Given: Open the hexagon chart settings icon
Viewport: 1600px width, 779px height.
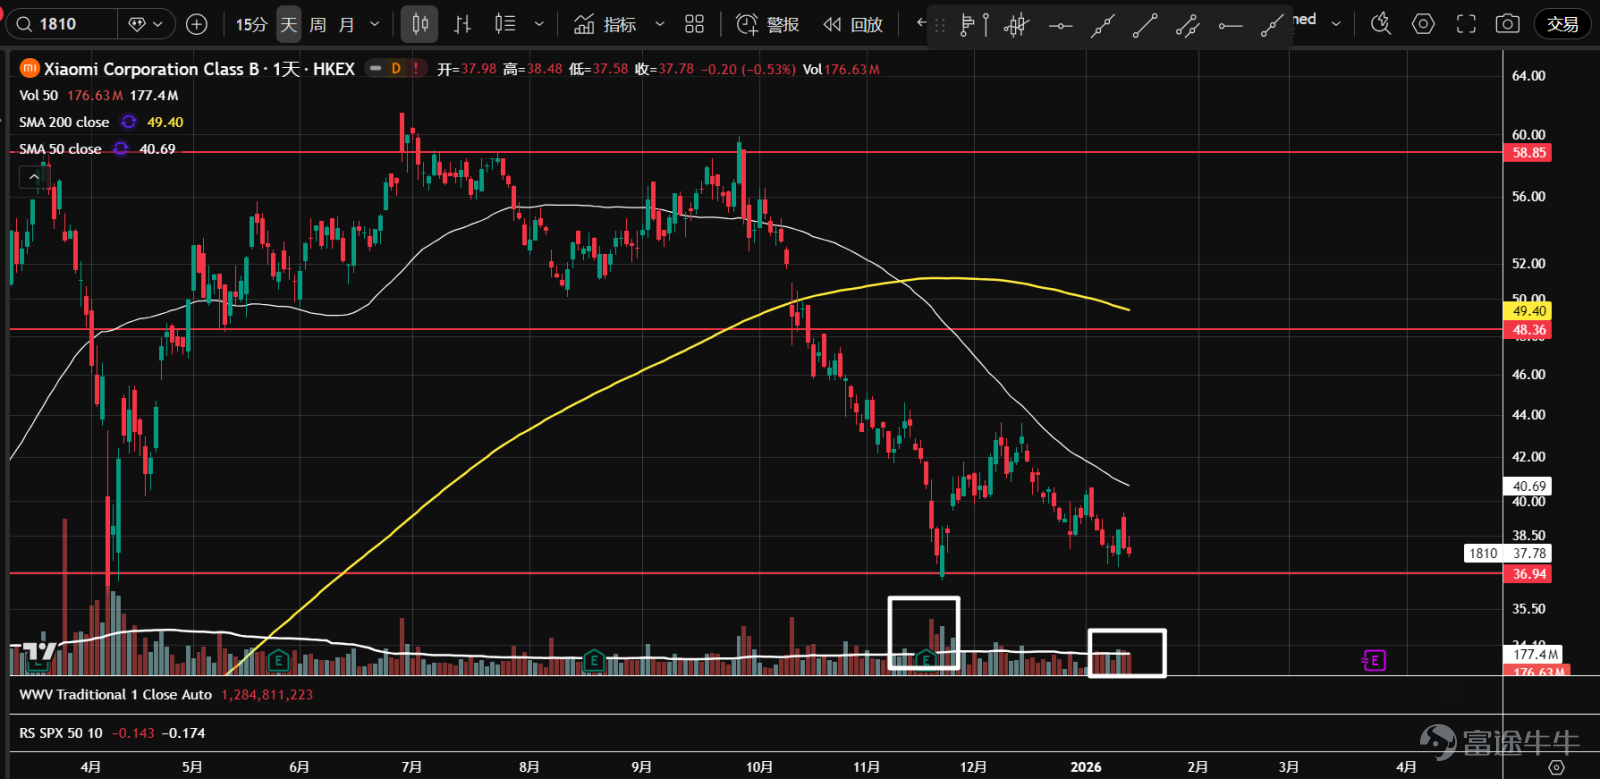Looking at the screenshot, I should pos(1423,24).
